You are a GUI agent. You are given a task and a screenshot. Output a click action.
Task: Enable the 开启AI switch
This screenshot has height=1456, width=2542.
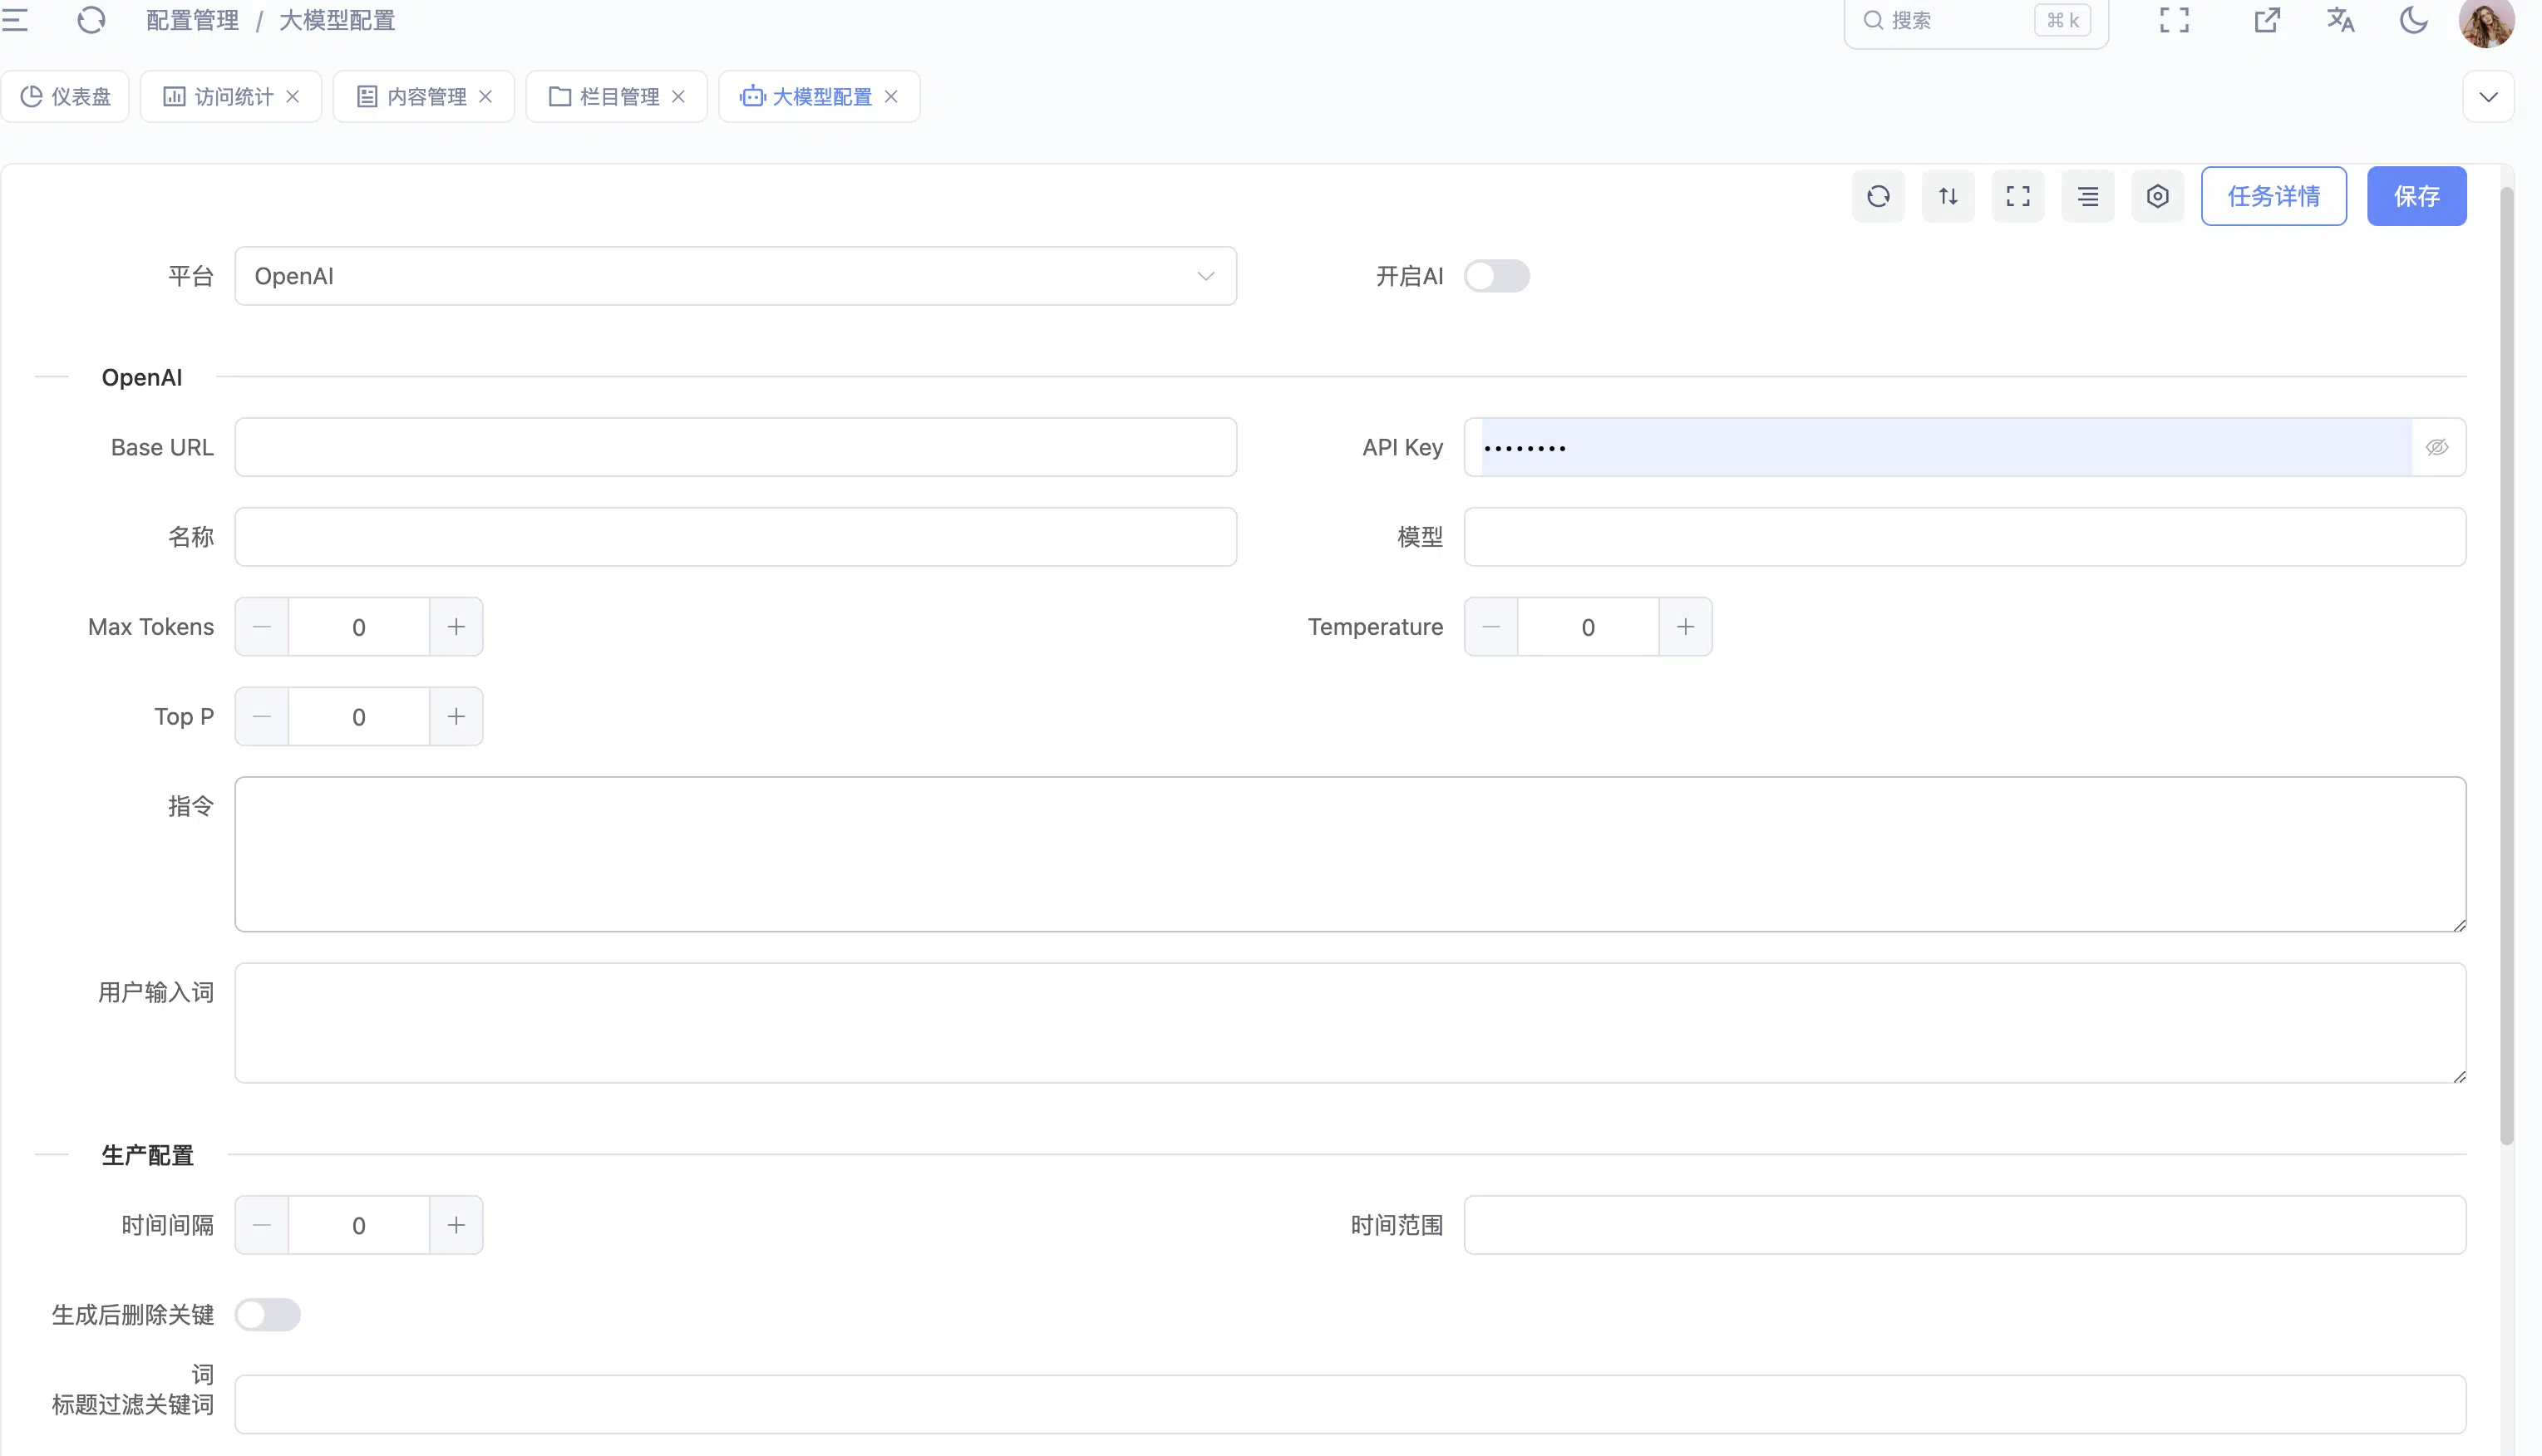click(1496, 276)
